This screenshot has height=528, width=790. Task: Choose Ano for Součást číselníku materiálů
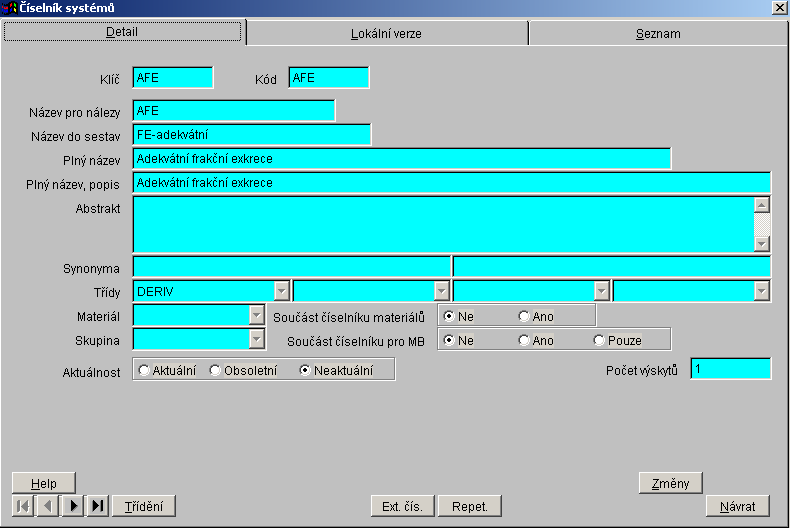tap(524, 316)
